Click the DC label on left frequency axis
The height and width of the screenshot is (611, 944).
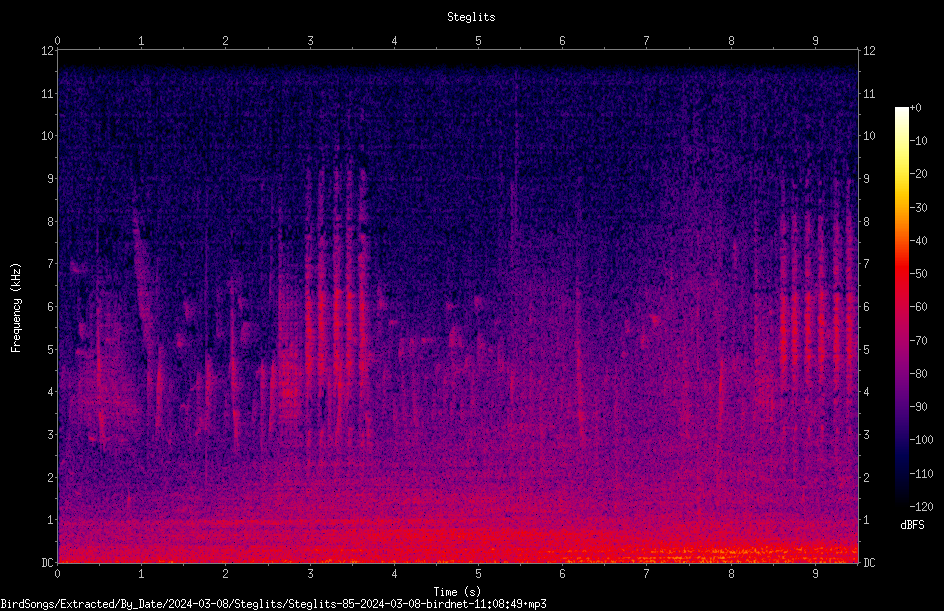tap(48, 562)
